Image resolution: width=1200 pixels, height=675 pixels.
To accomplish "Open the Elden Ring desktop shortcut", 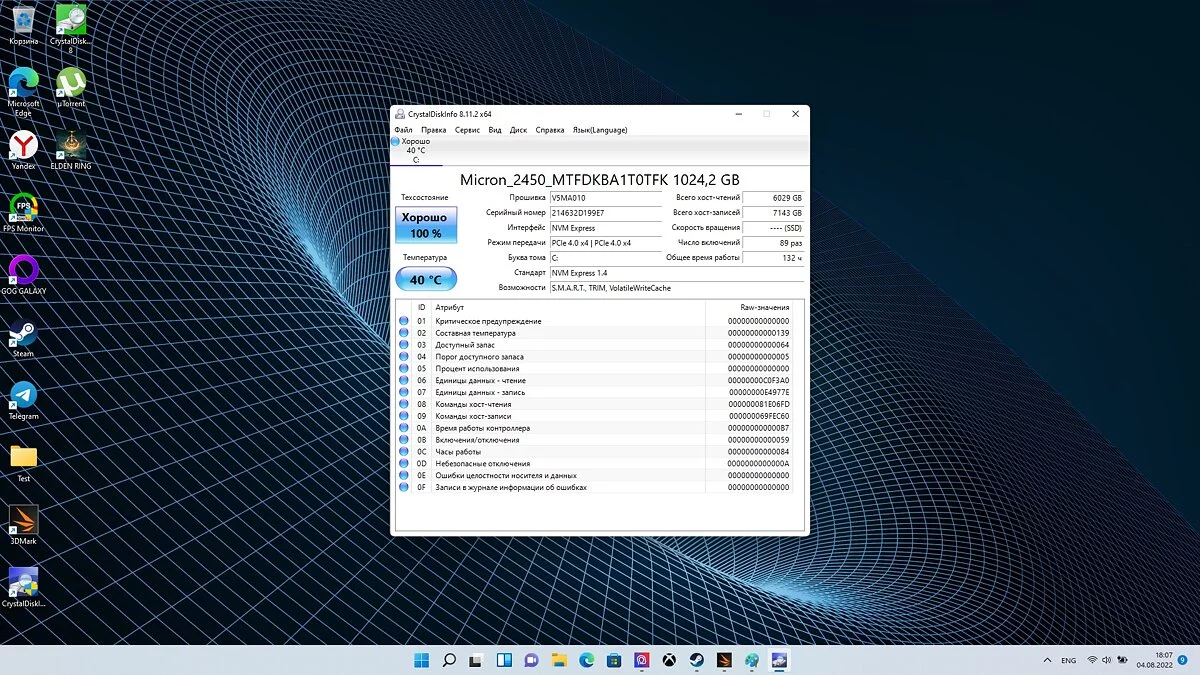I will point(71,145).
